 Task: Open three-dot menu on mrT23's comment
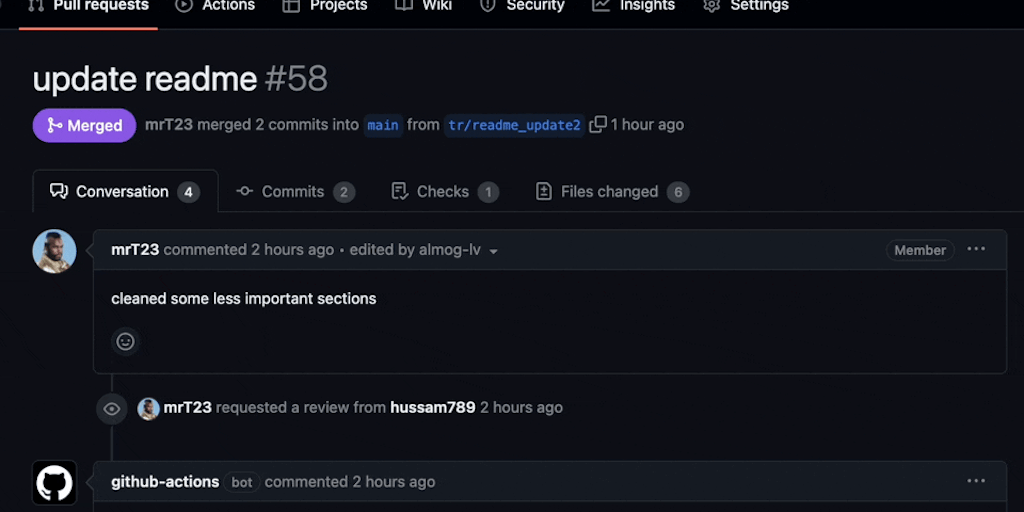[976, 250]
